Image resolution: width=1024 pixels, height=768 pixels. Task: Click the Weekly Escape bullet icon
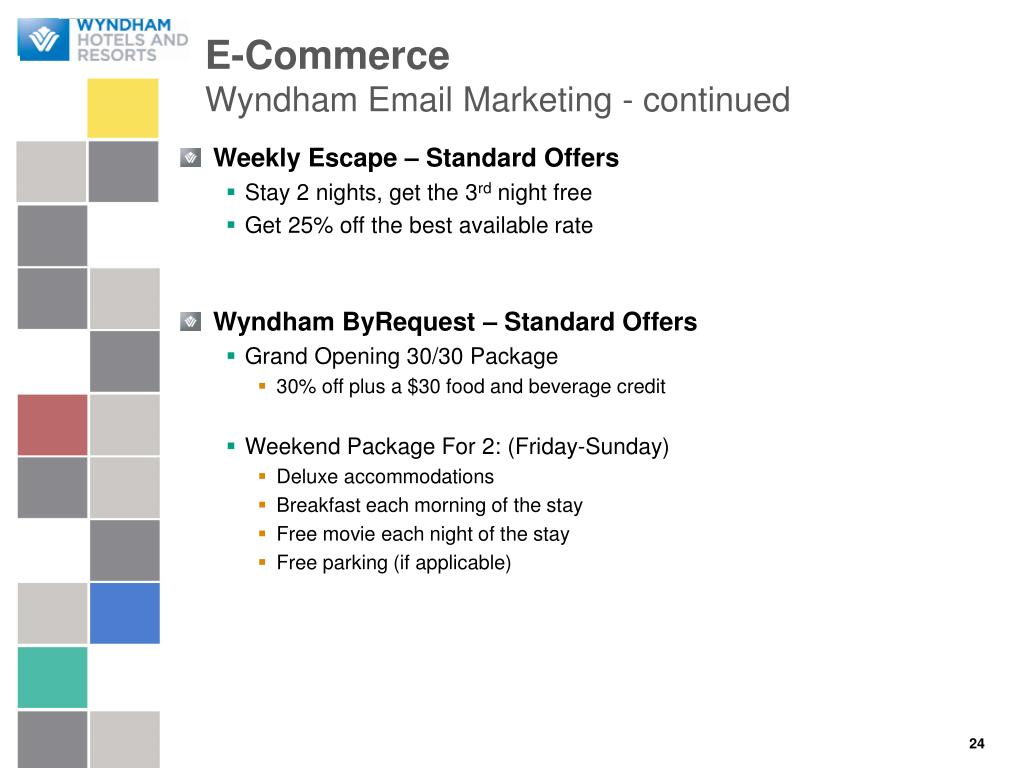point(191,157)
